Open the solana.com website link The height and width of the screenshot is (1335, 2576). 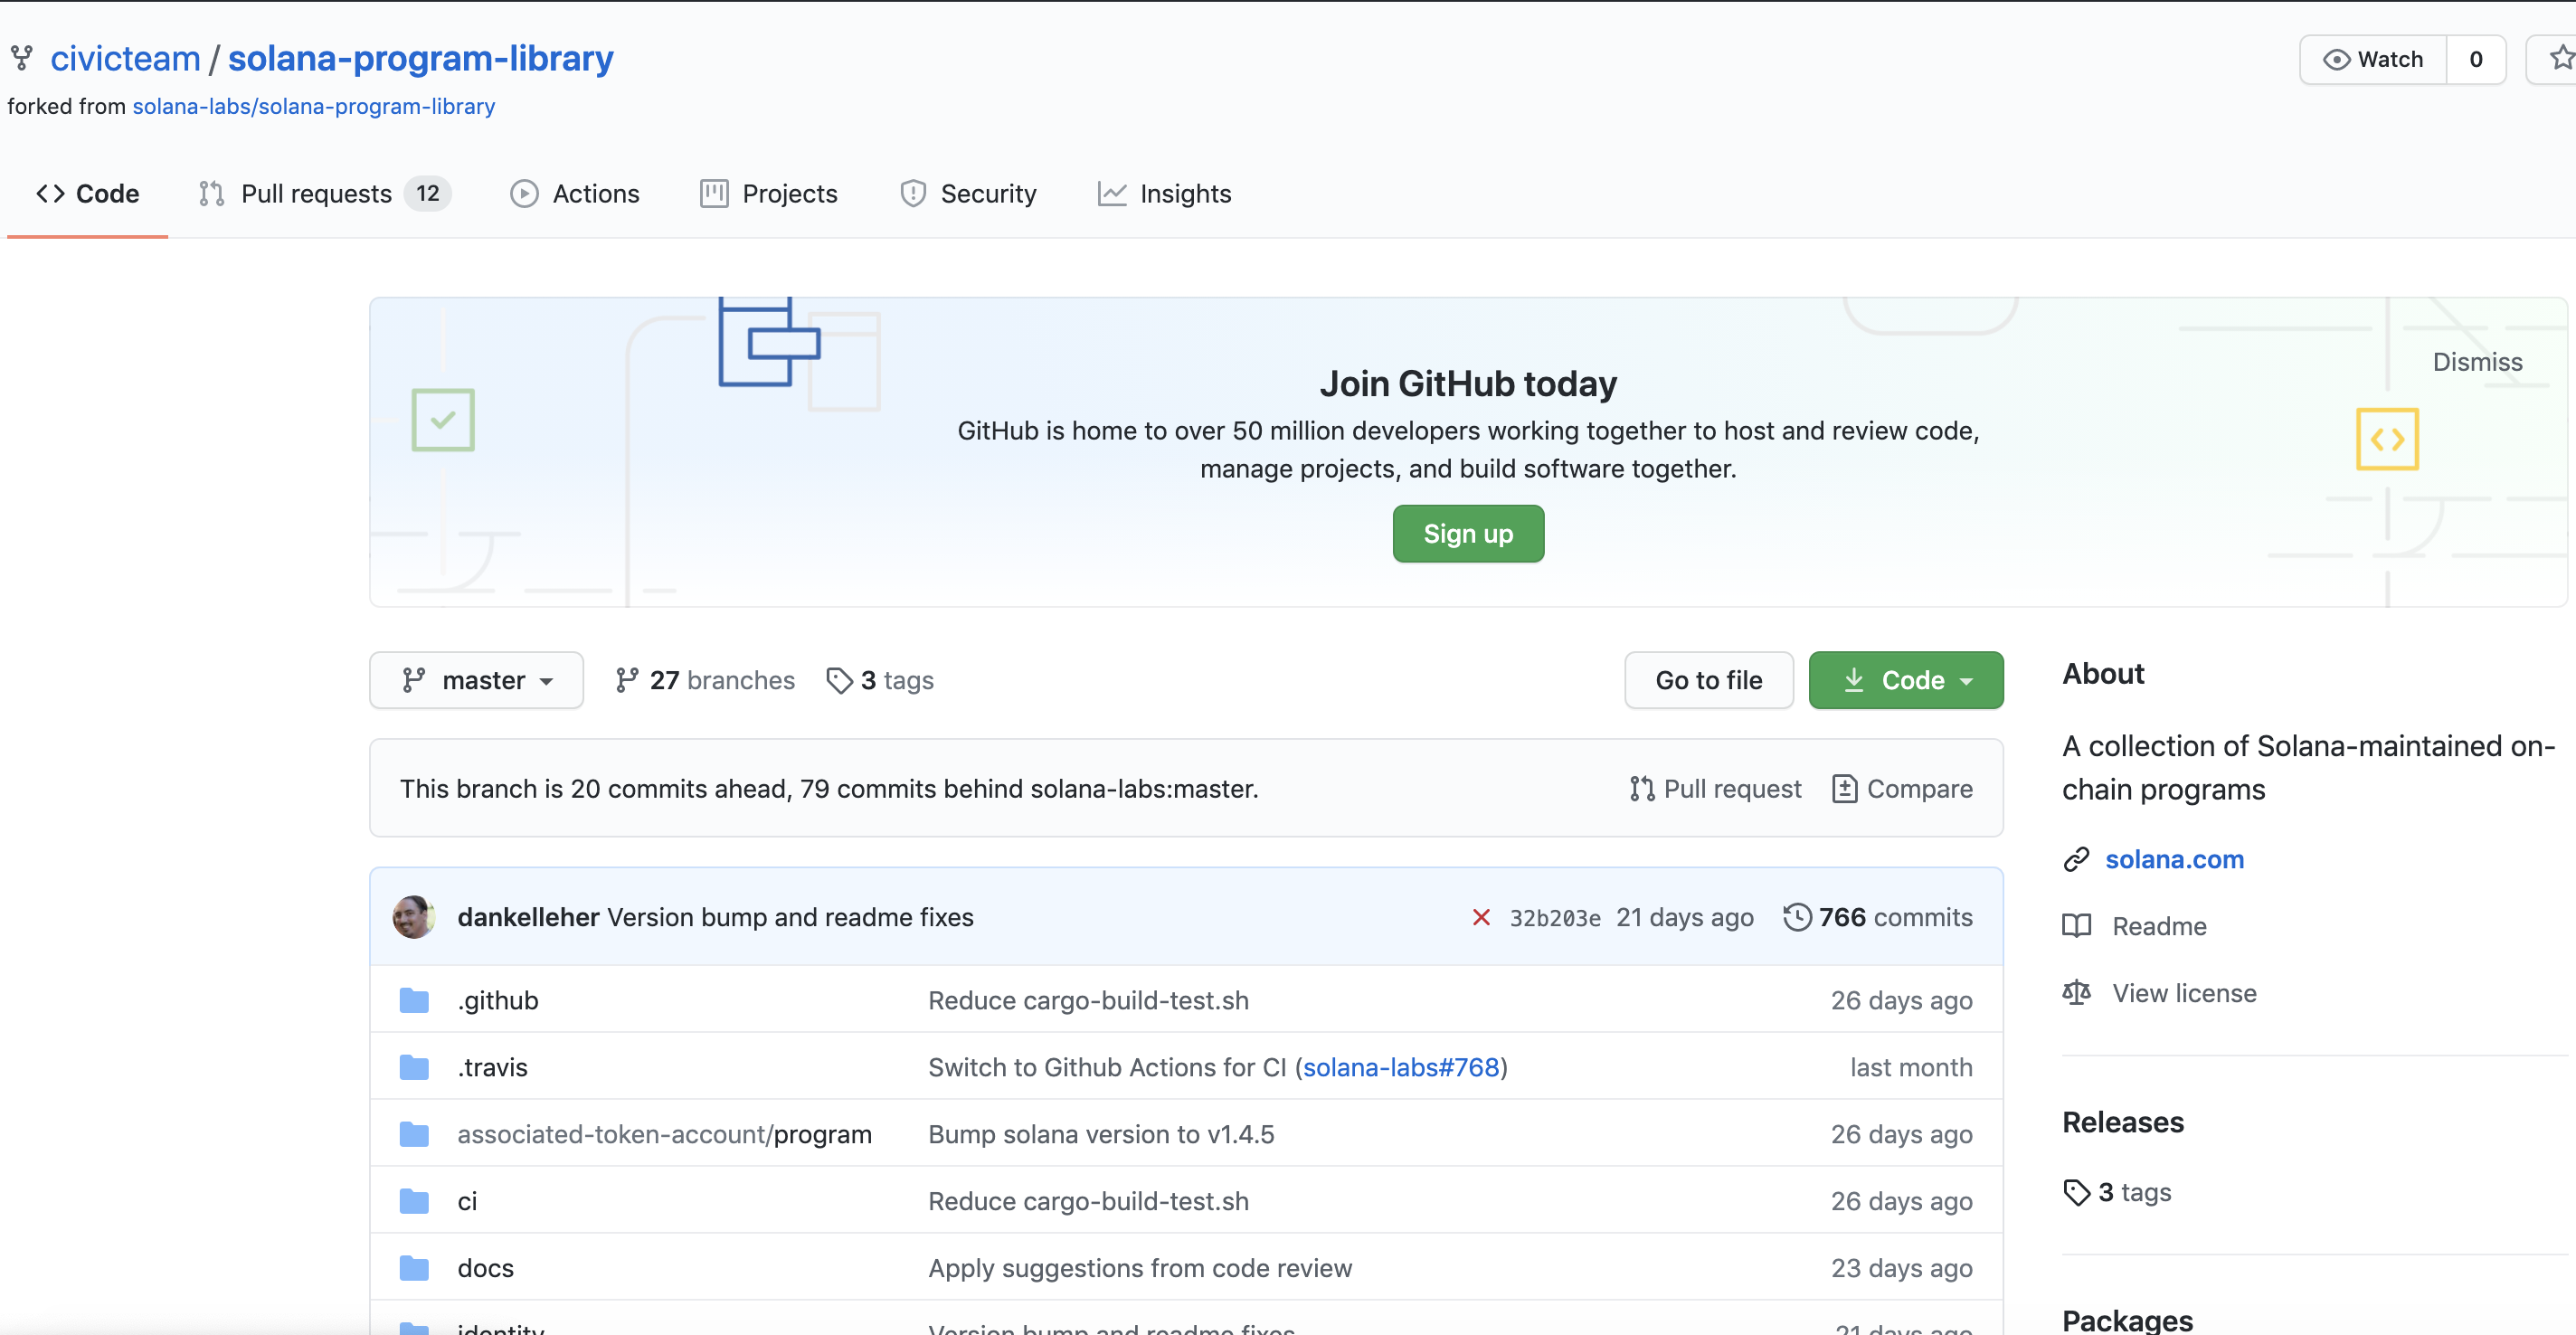click(x=2174, y=859)
